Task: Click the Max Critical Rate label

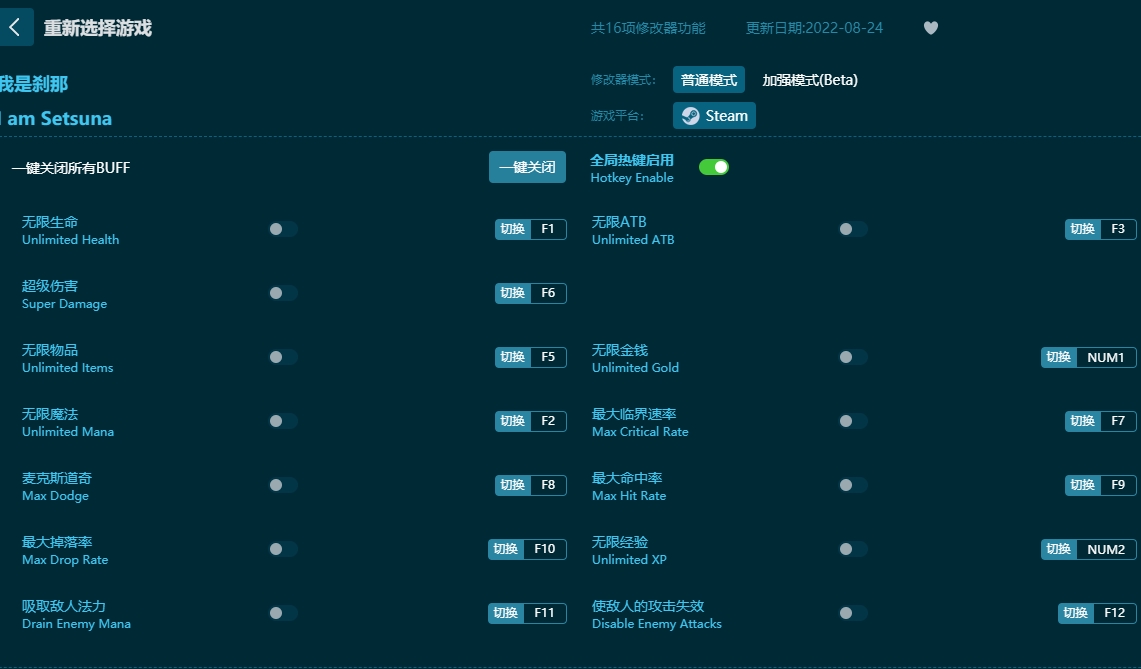Action: [x=640, y=432]
